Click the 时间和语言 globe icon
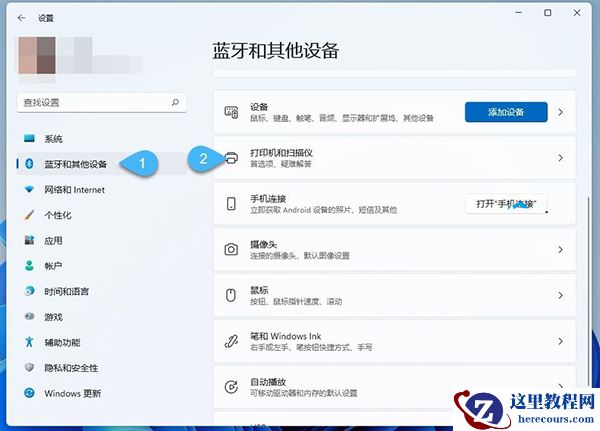The height and width of the screenshot is (431, 600). [x=29, y=291]
